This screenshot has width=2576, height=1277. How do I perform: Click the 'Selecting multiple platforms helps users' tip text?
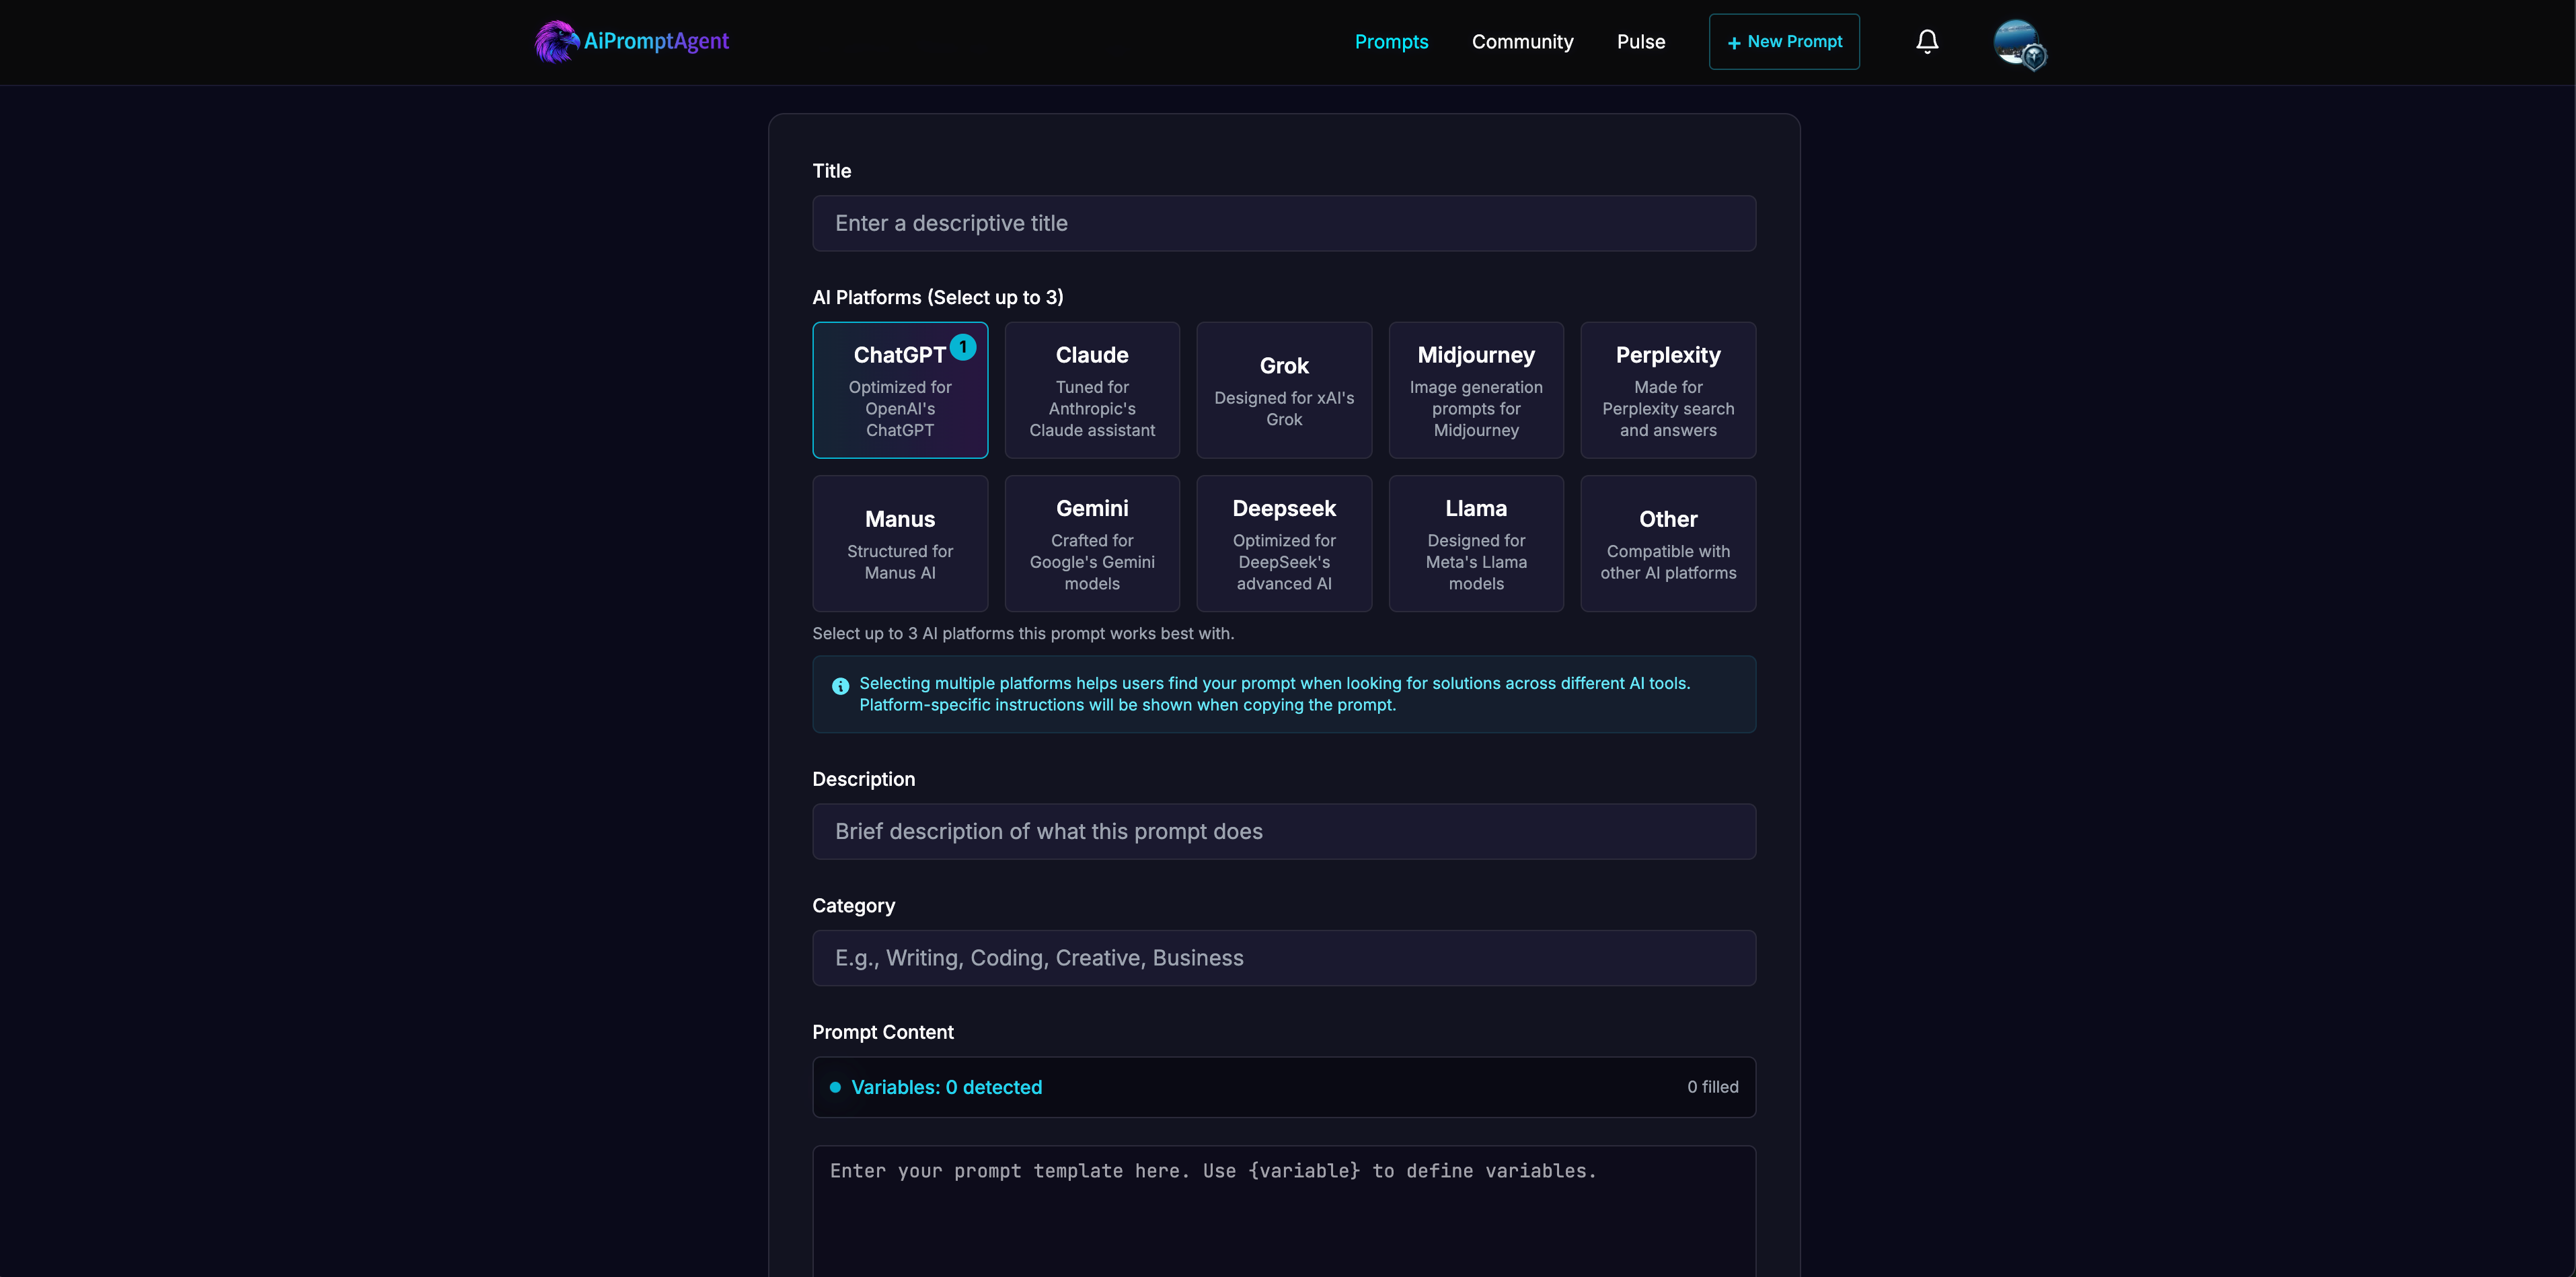(1275, 694)
